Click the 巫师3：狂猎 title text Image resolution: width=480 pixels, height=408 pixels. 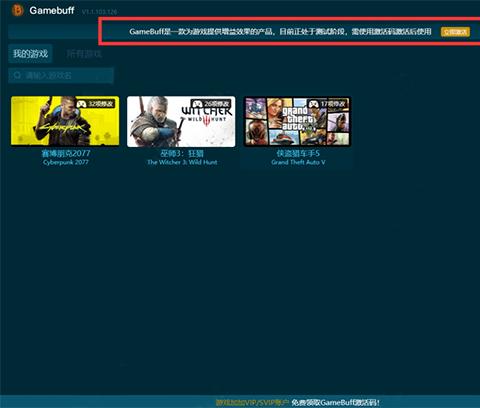tap(182, 153)
